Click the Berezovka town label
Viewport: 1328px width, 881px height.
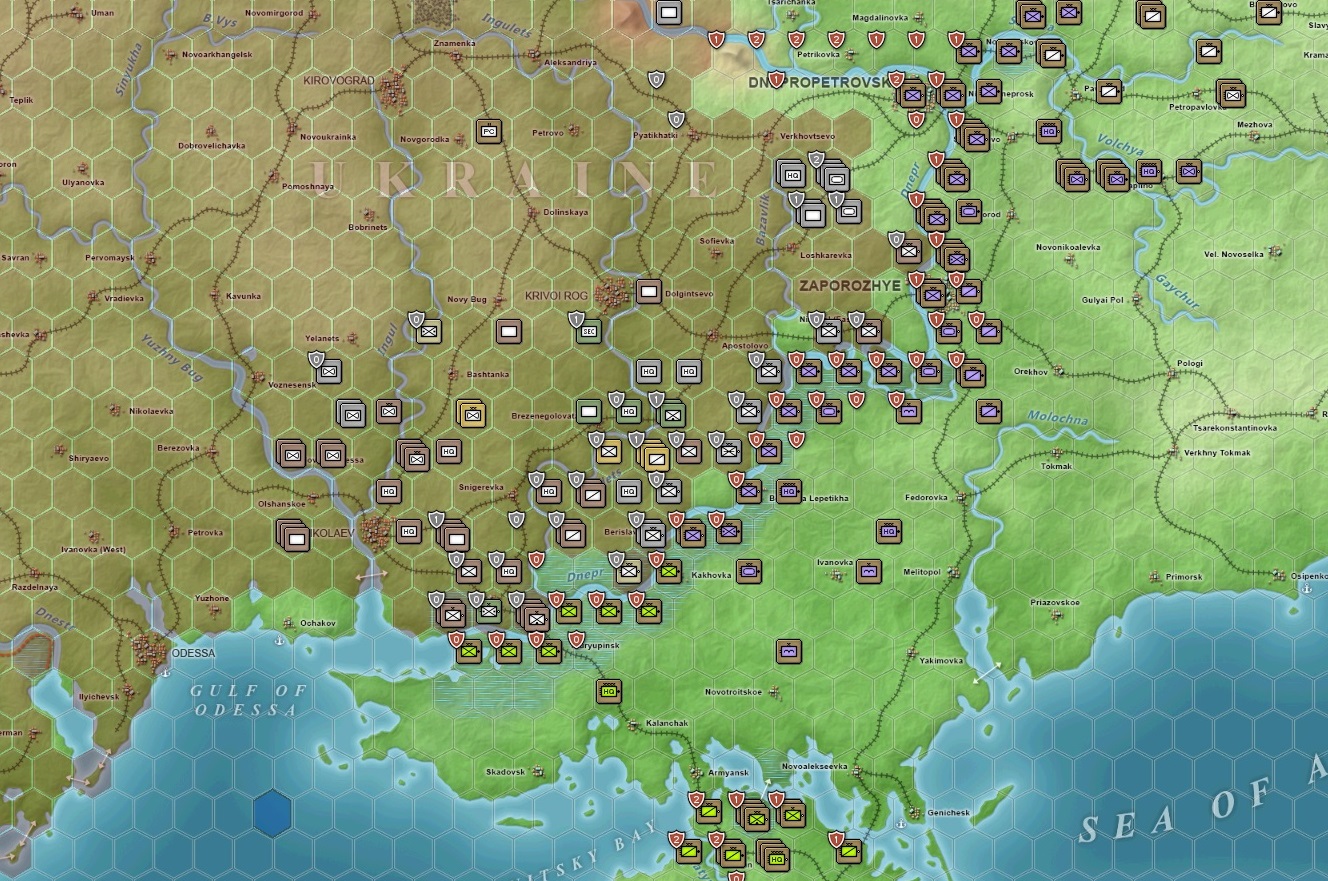[179, 448]
